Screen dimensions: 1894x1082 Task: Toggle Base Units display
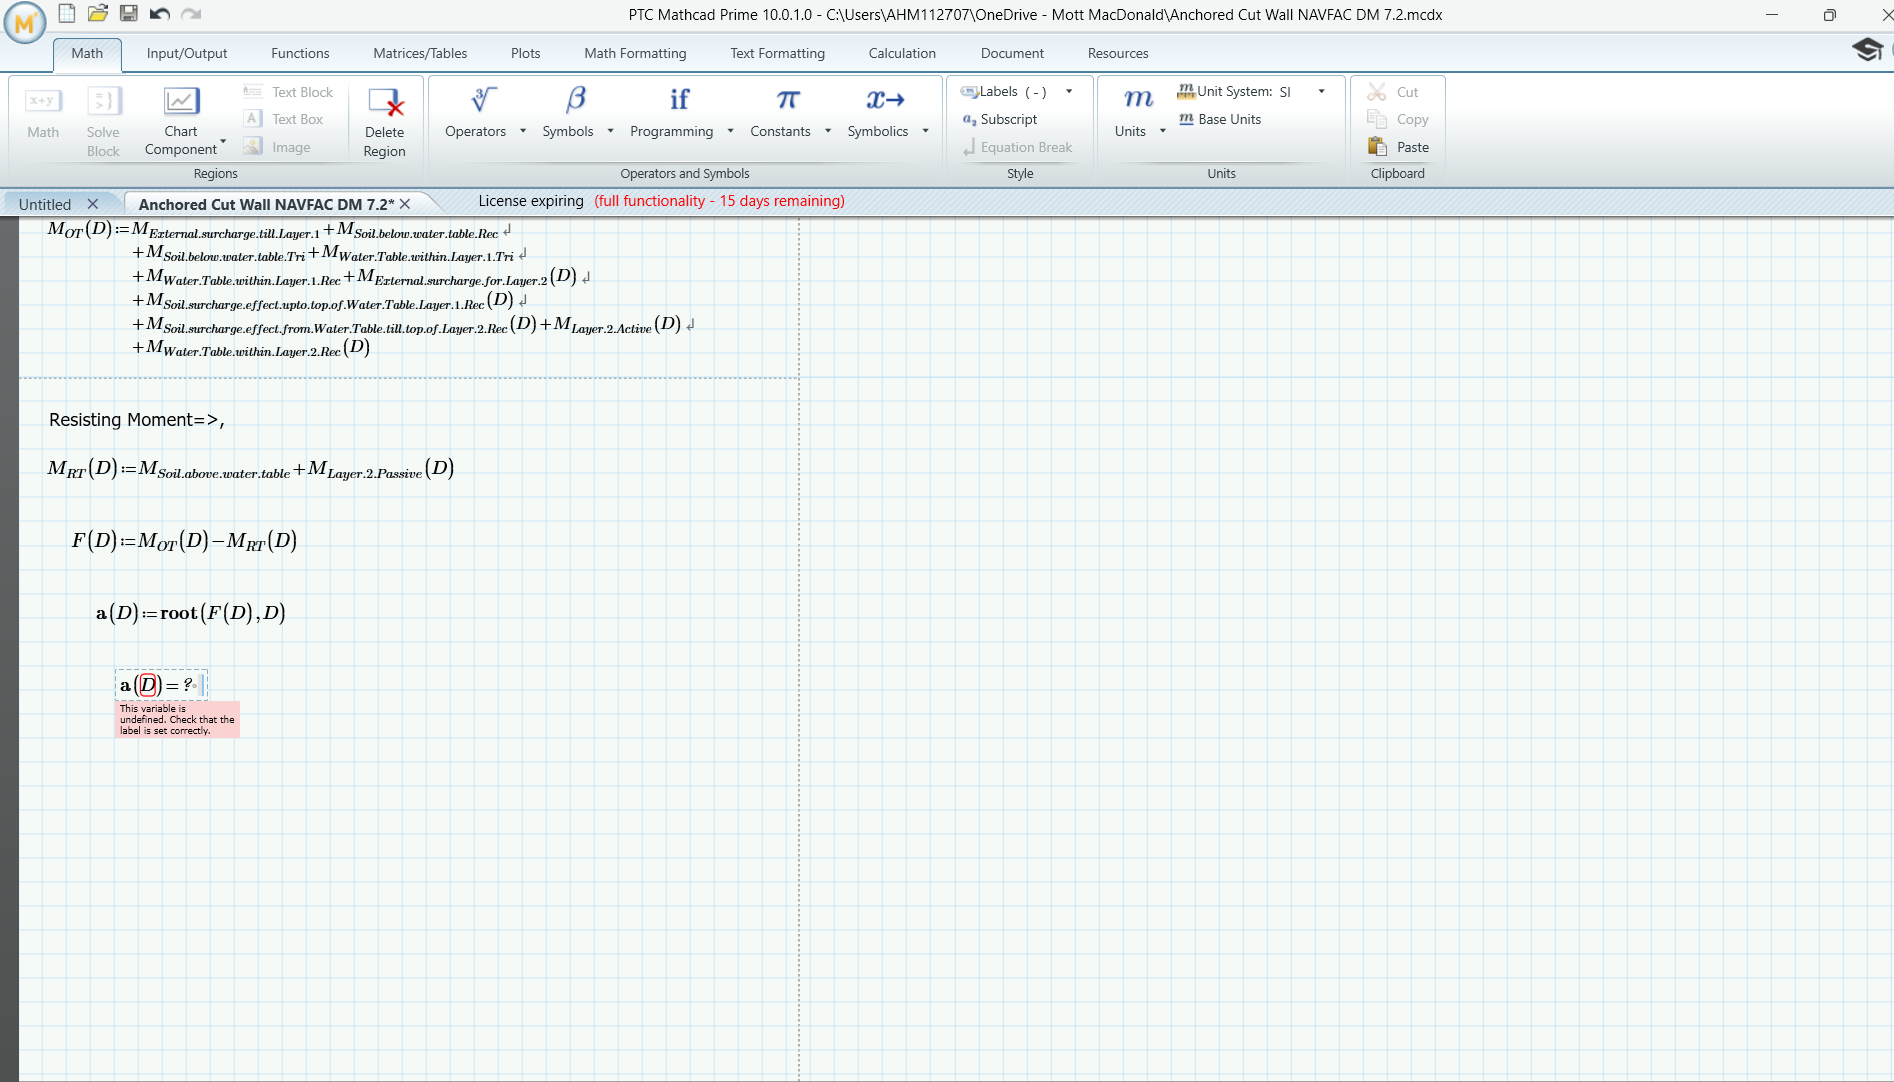(1220, 119)
